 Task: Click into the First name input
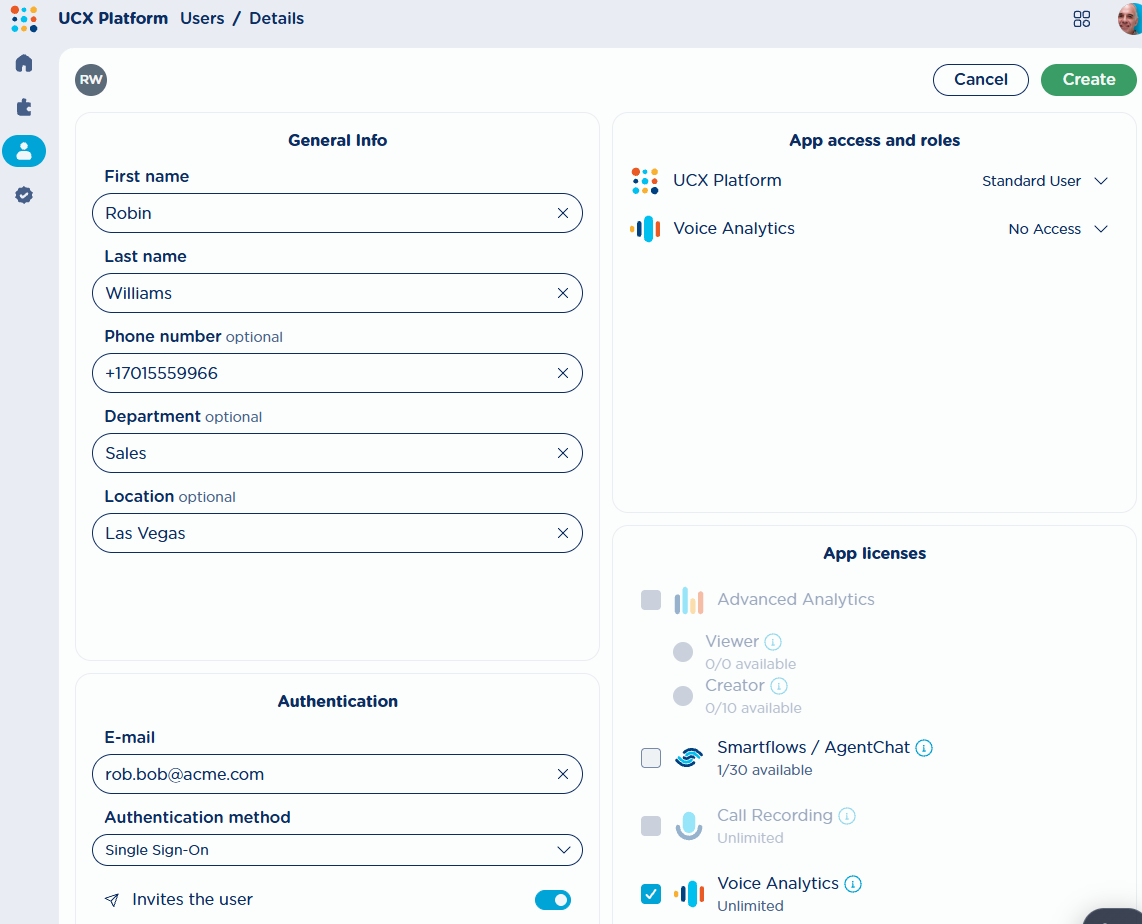pos(337,213)
